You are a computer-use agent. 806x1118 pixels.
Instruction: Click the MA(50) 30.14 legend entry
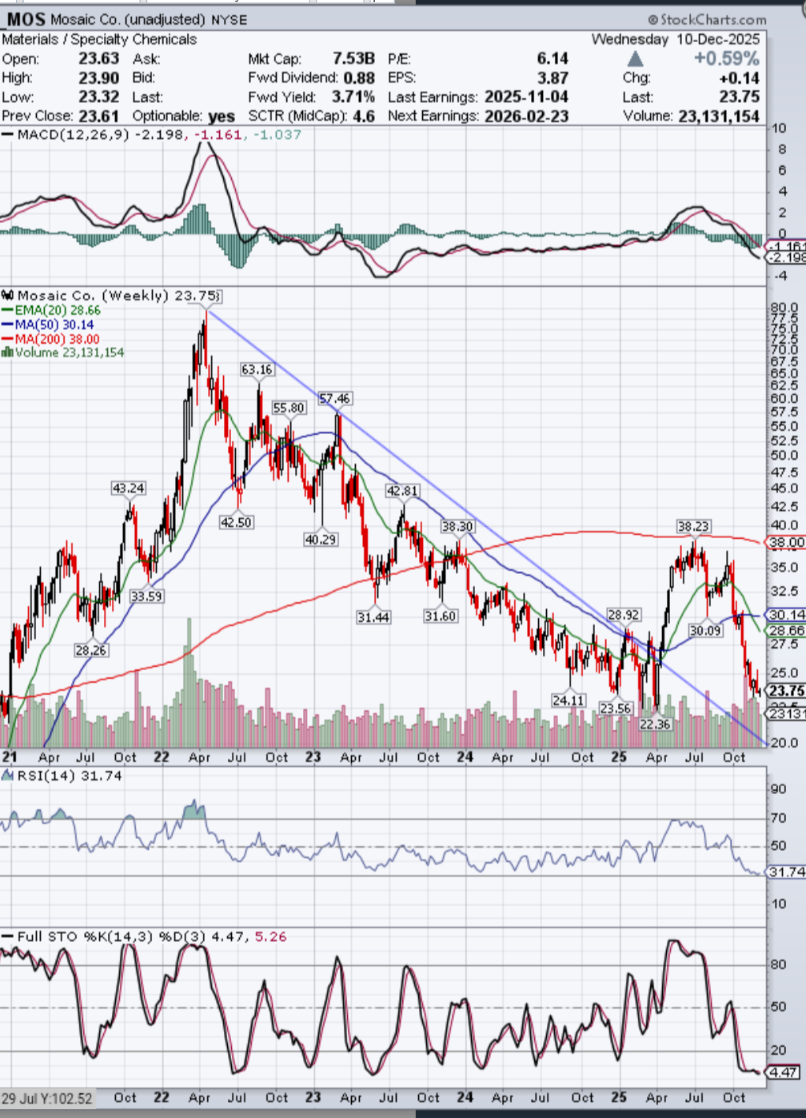(53, 324)
